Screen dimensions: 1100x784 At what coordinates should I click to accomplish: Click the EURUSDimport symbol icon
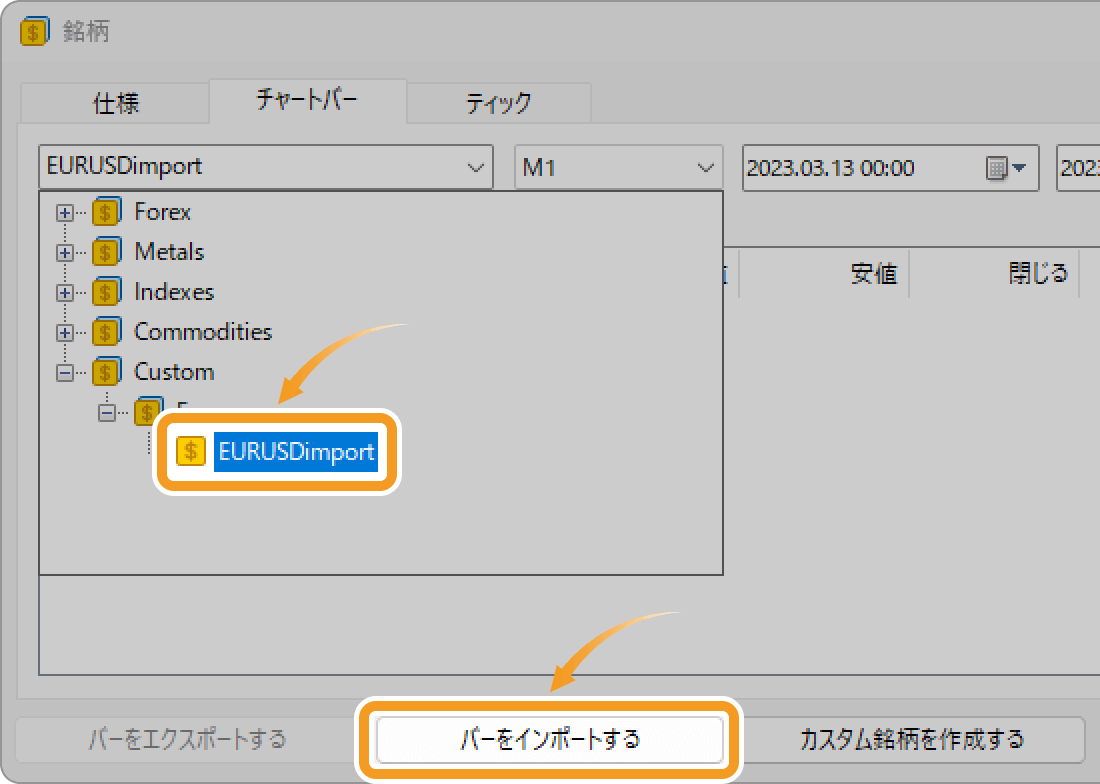pyautogui.click(x=191, y=451)
